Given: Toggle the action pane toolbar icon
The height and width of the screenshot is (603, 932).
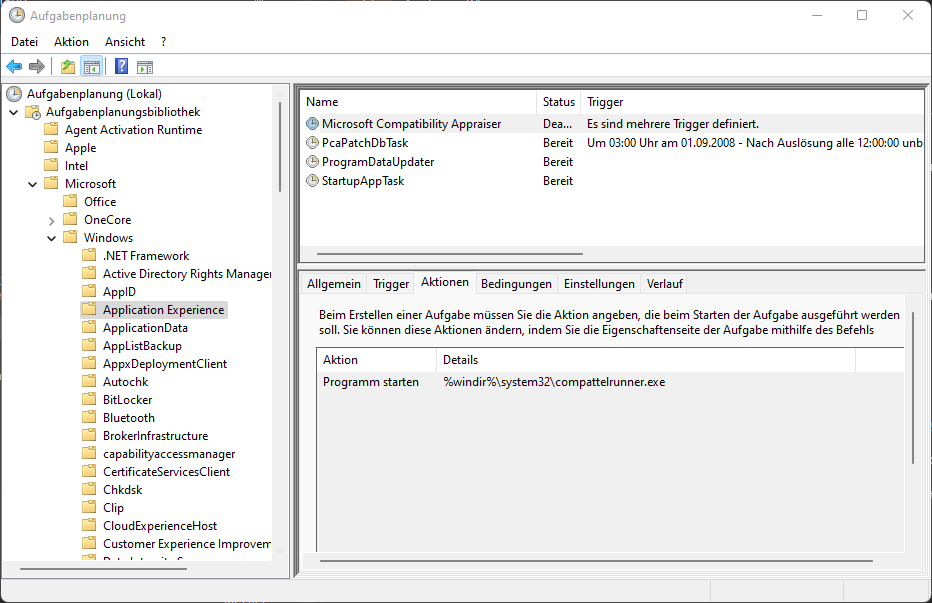Looking at the screenshot, I should 145,67.
